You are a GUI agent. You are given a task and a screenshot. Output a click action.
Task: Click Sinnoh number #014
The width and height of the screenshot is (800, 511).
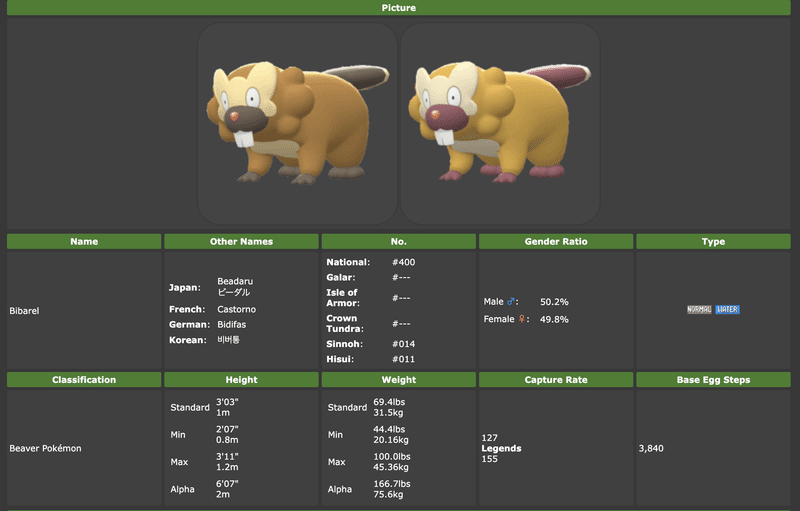coord(404,344)
